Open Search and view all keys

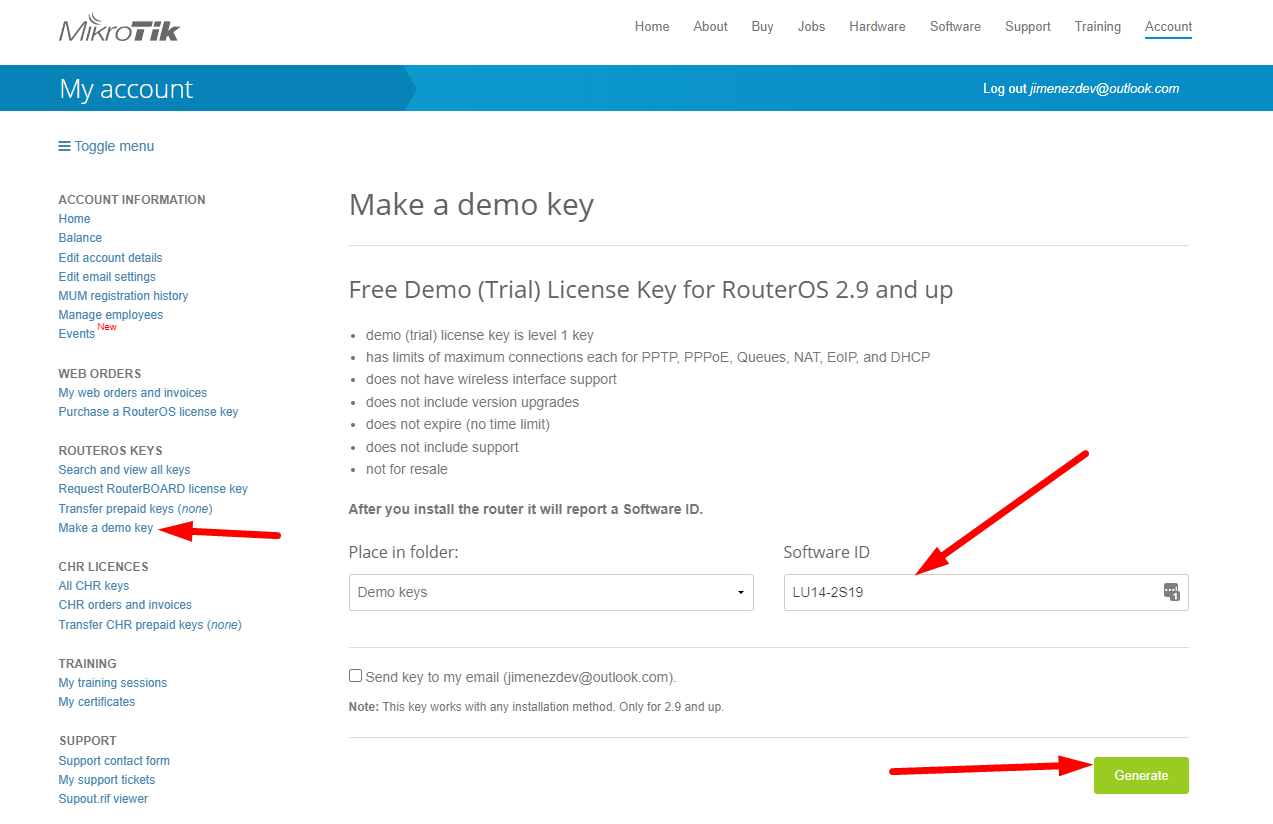tap(124, 469)
